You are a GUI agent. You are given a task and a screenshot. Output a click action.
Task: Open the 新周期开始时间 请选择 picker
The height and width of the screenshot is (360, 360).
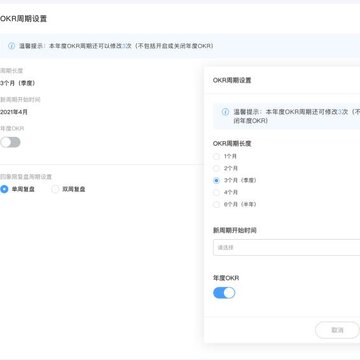(286, 247)
